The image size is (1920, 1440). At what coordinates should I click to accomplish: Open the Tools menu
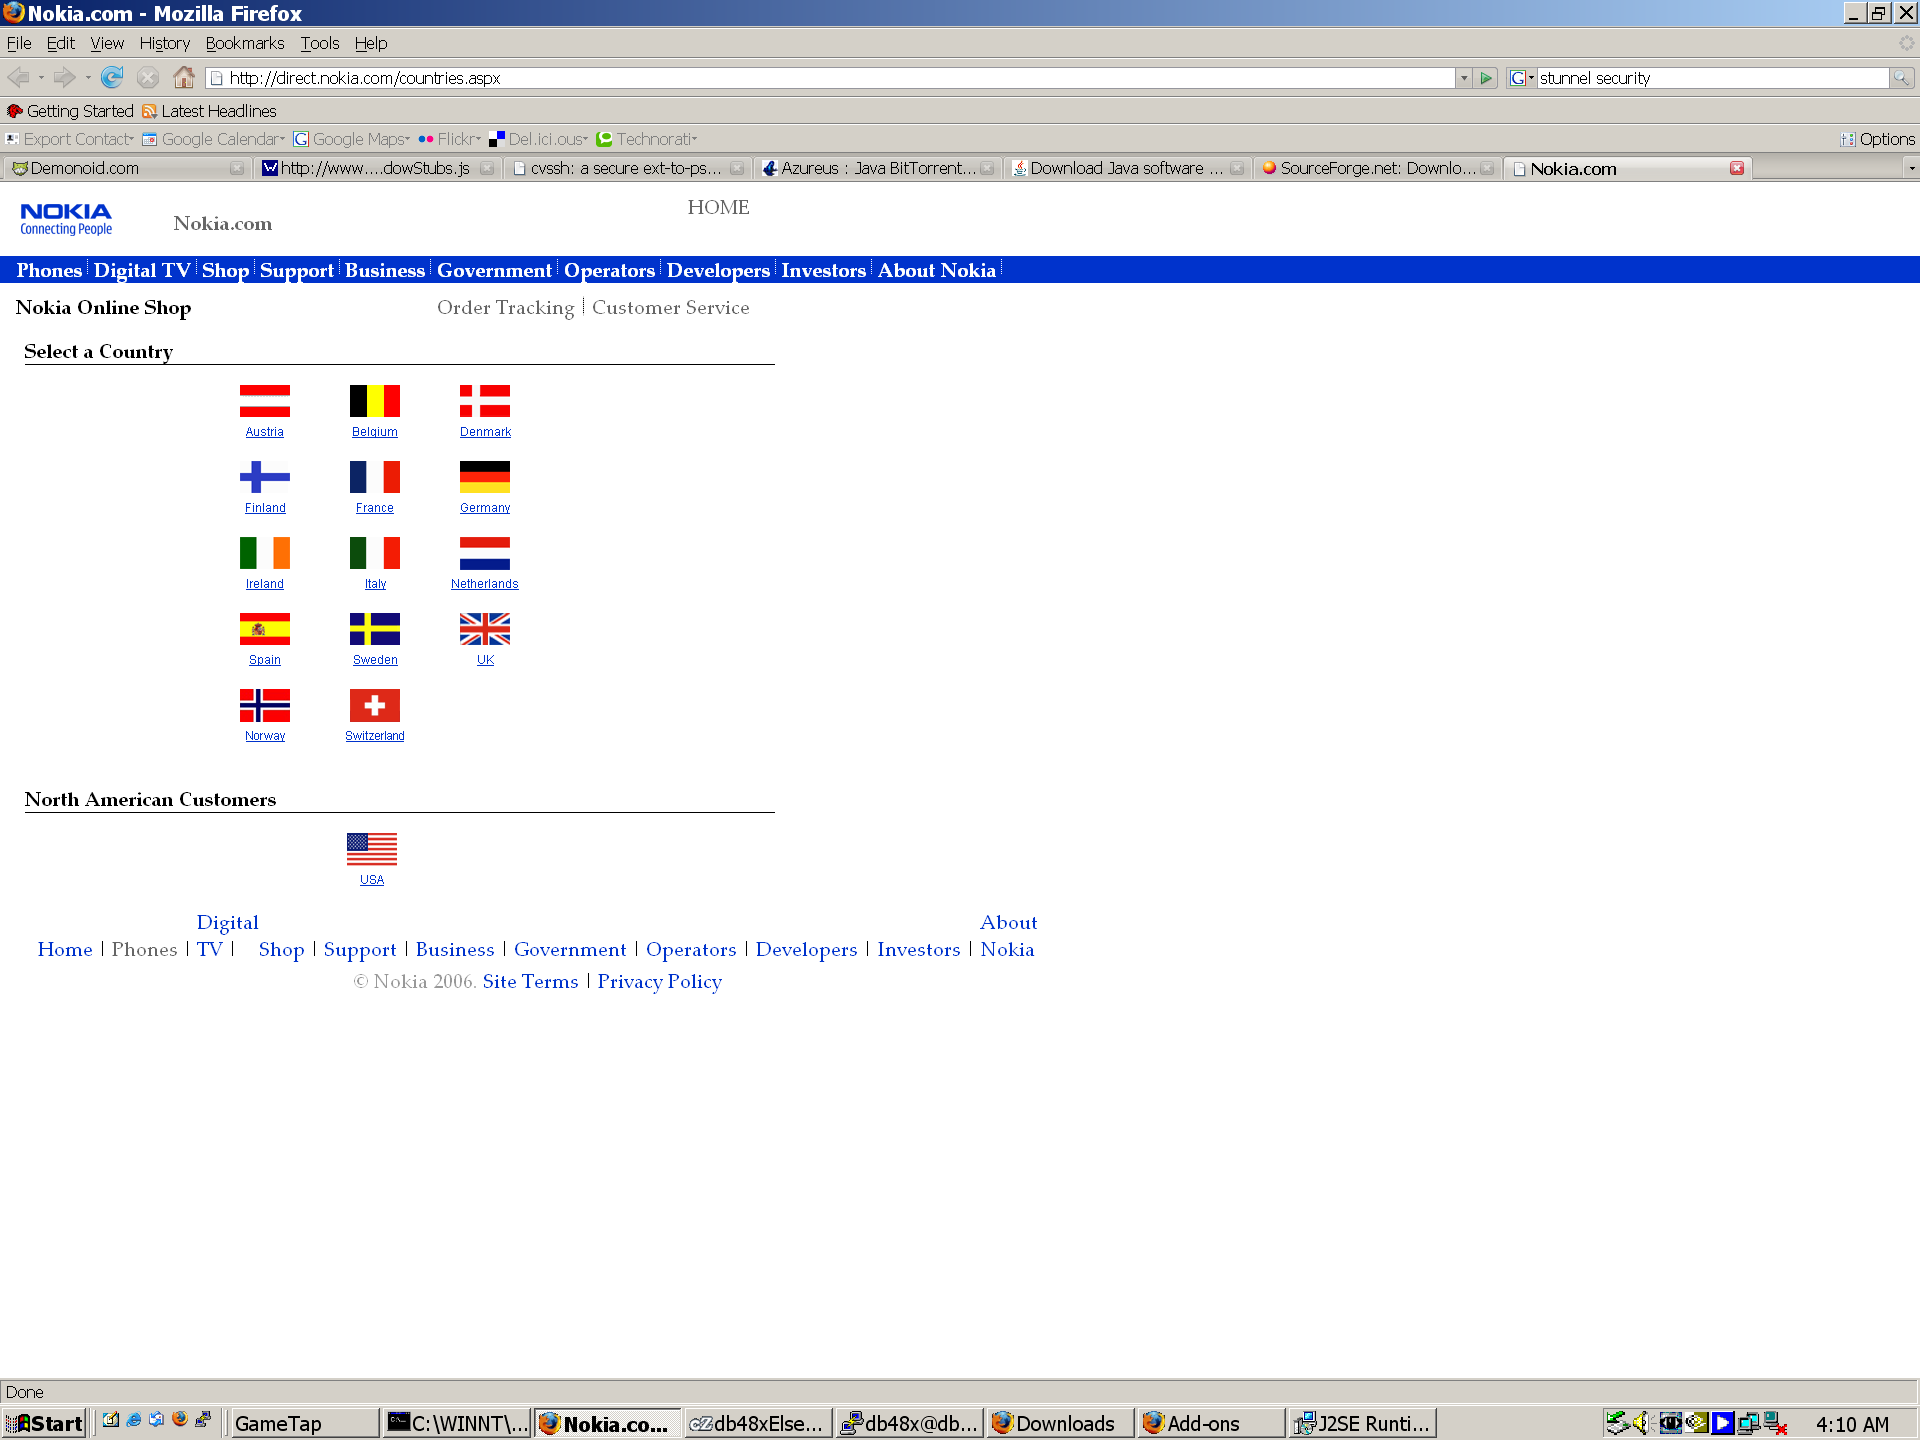pos(320,43)
